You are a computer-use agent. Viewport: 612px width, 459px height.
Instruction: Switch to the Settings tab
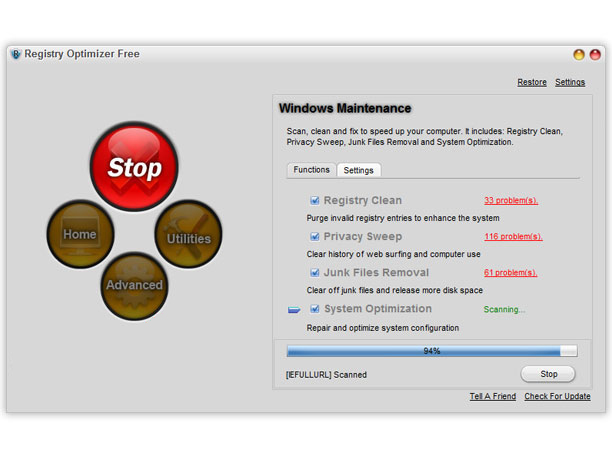coord(359,170)
